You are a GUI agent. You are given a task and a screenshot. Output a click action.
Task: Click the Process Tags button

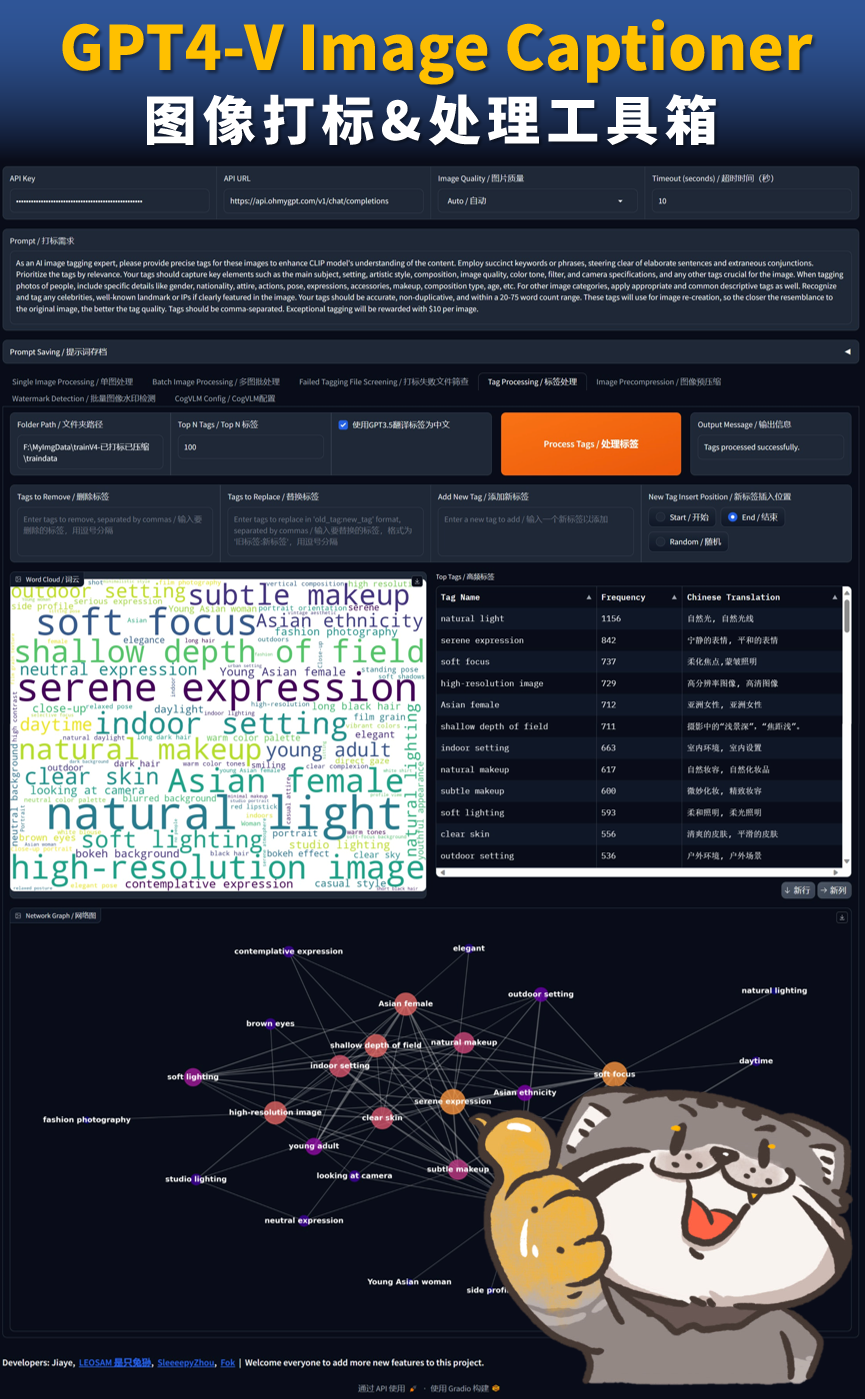click(591, 444)
